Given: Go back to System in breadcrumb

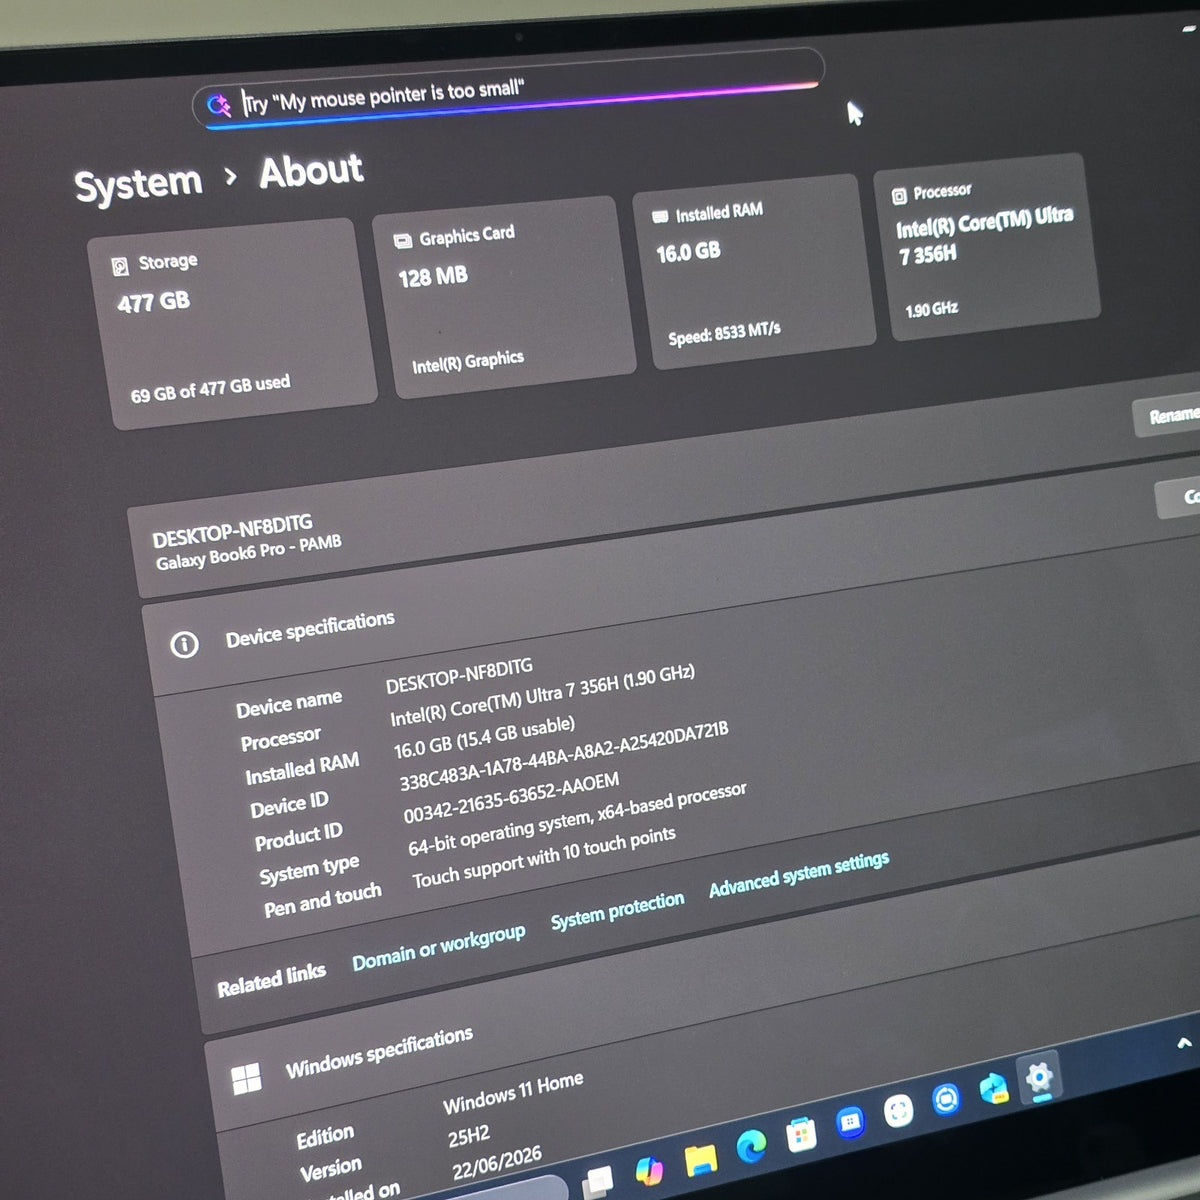Looking at the screenshot, I should (x=138, y=184).
